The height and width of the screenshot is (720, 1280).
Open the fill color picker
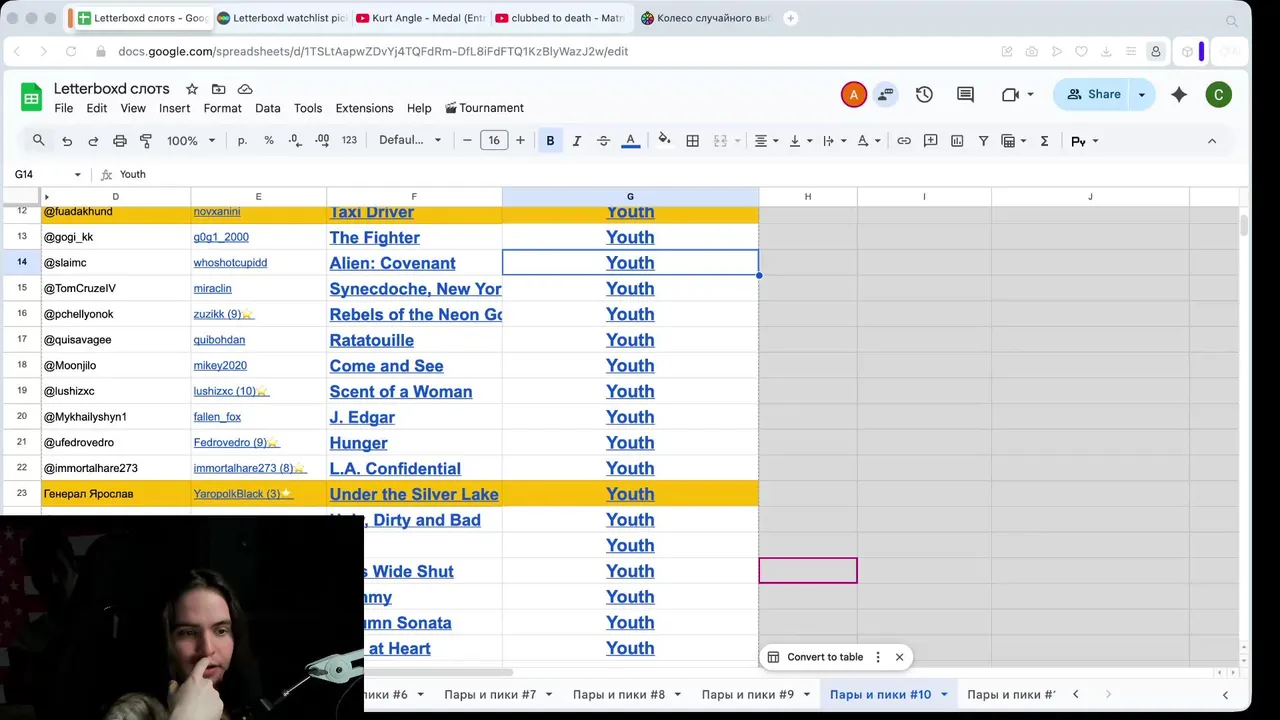[x=665, y=141]
